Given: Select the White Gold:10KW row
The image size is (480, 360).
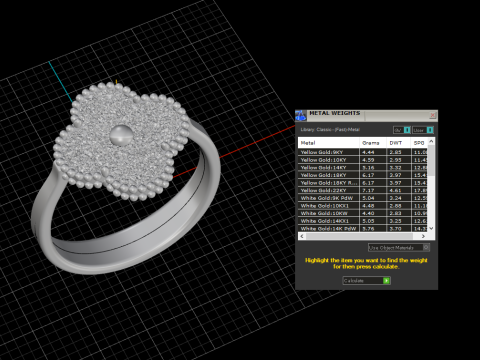Looking at the screenshot, I should pos(363,213).
